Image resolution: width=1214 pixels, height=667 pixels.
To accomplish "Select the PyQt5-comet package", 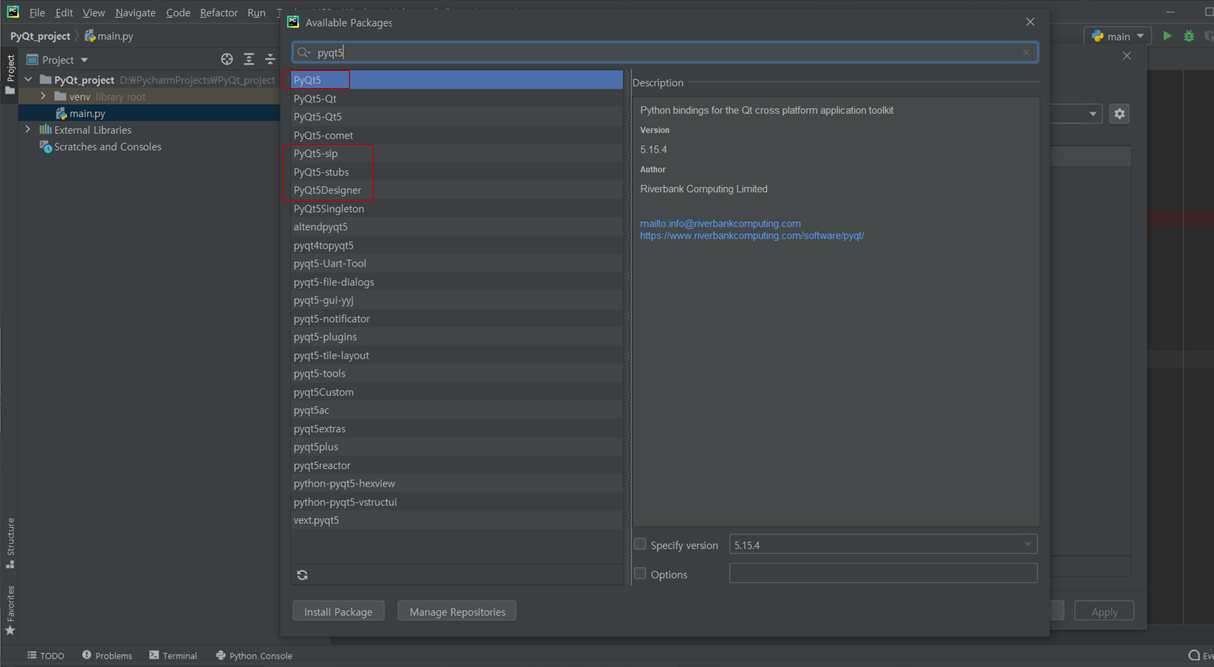I will 457,135.
